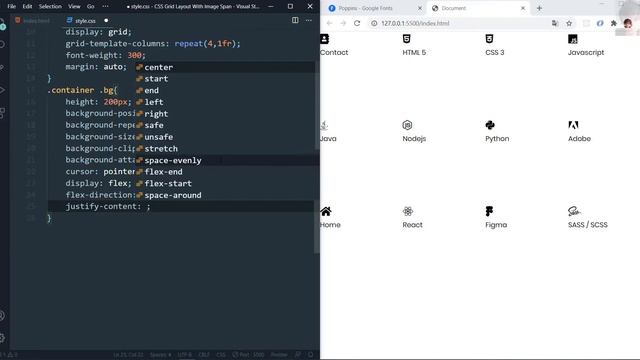Open the Go menu
Screen dimensions: 640x360
[91, 7]
